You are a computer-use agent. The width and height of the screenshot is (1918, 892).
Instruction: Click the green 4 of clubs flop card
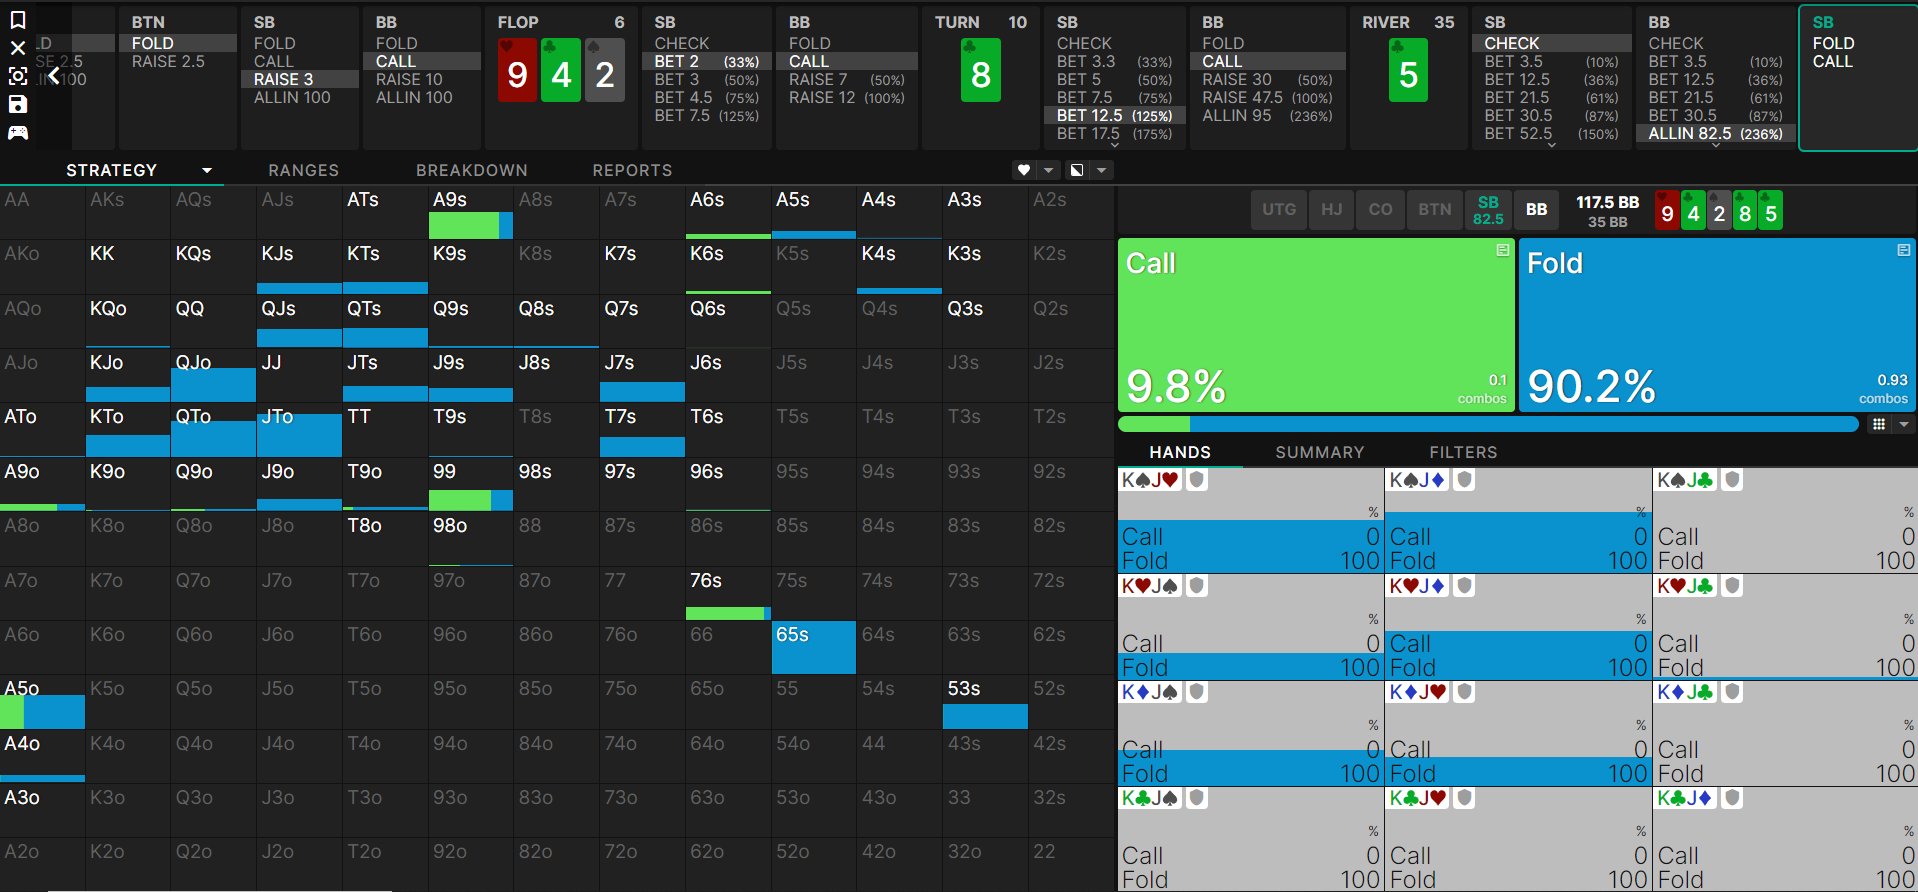[561, 70]
